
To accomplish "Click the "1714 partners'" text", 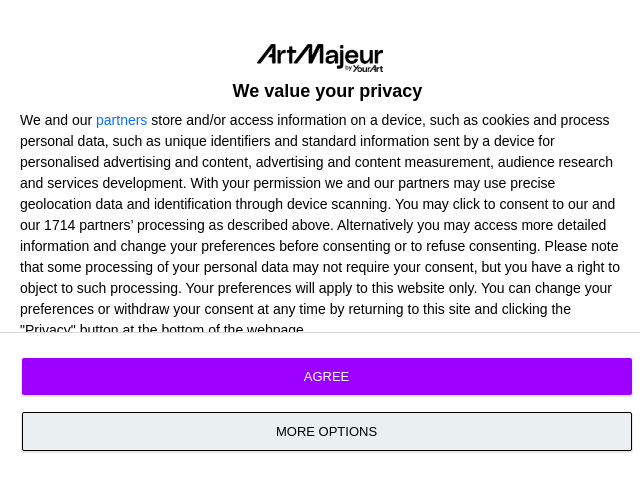I will click(x=92, y=225).
